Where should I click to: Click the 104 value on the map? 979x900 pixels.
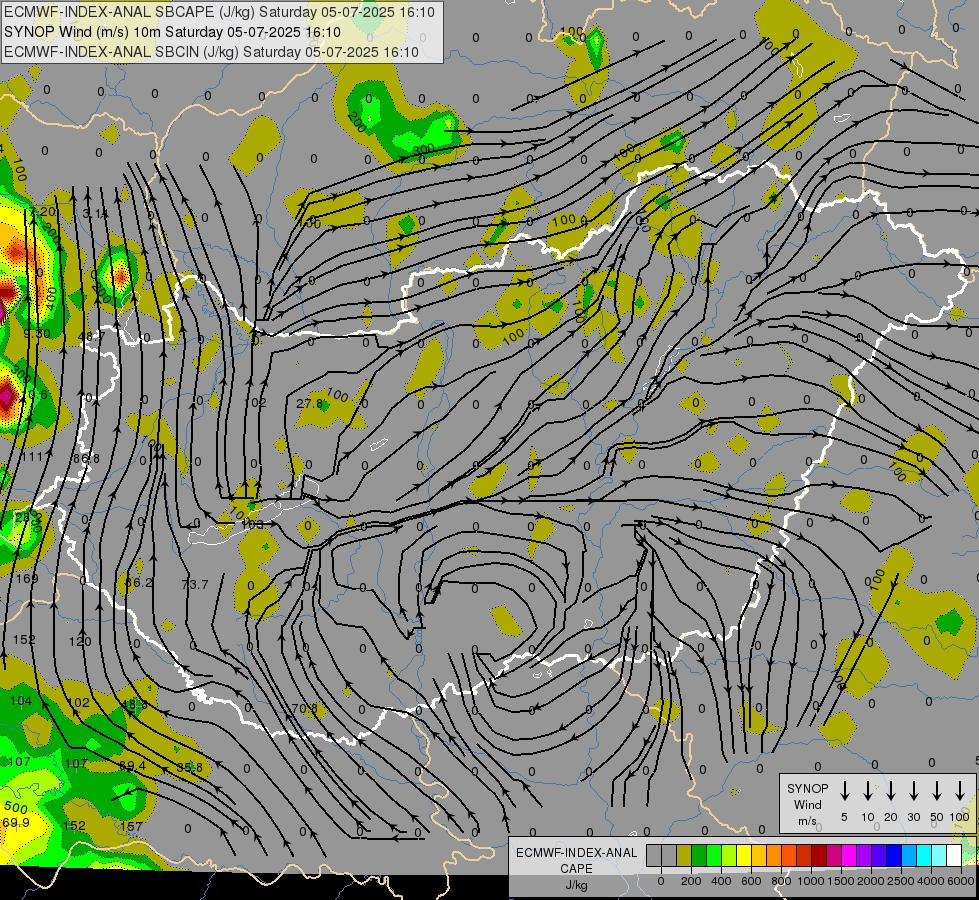21,701
